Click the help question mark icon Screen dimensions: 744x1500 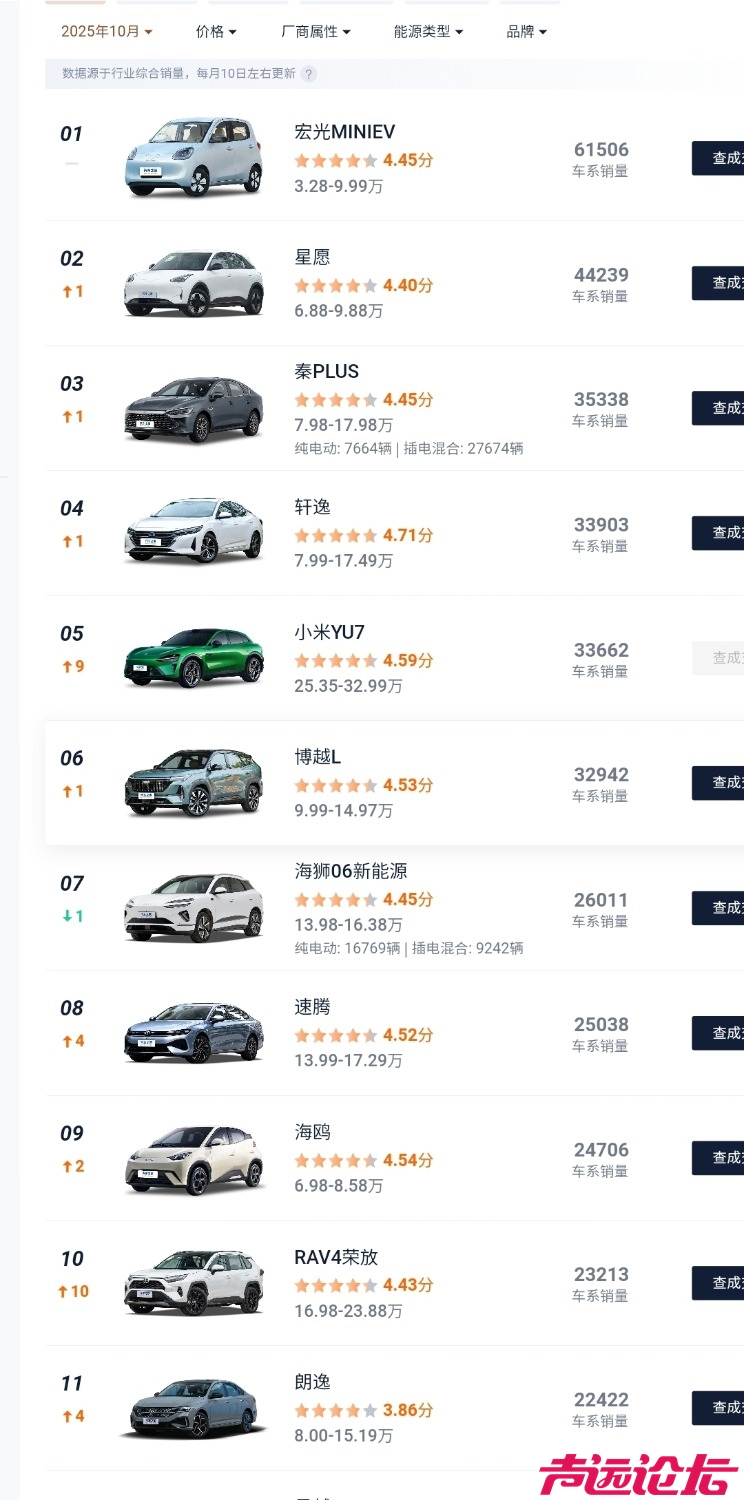pos(309,74)
